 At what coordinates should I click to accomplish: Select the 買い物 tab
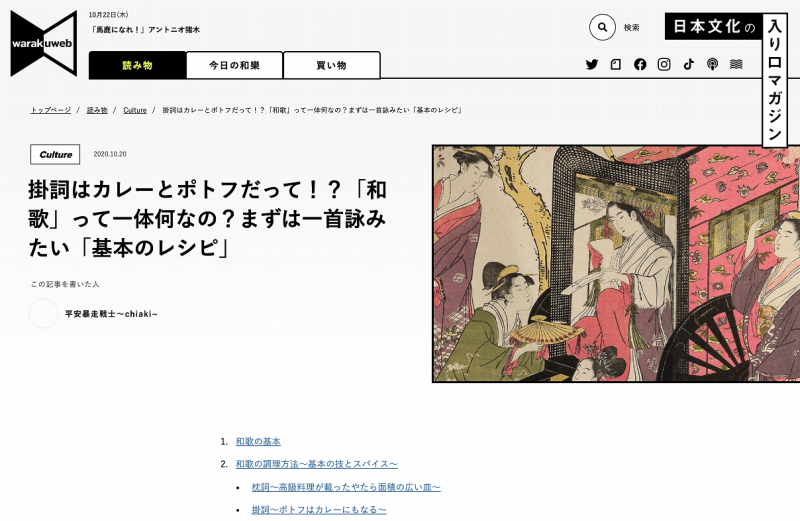[332, 65]
